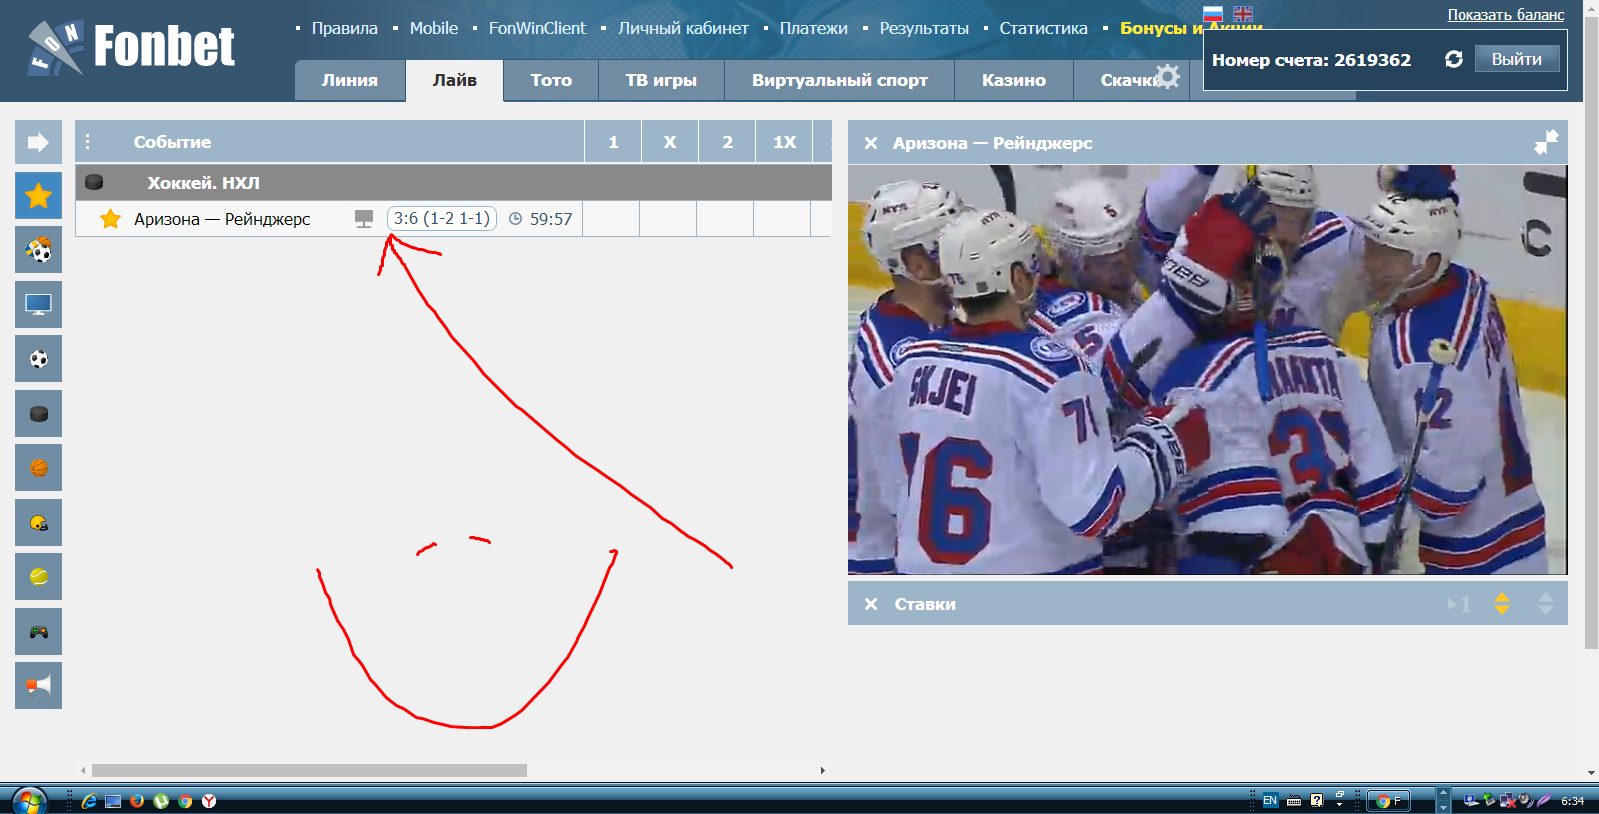Screen dimensions: 1599x814
Task: Open the Правила link
Action: 345,28
